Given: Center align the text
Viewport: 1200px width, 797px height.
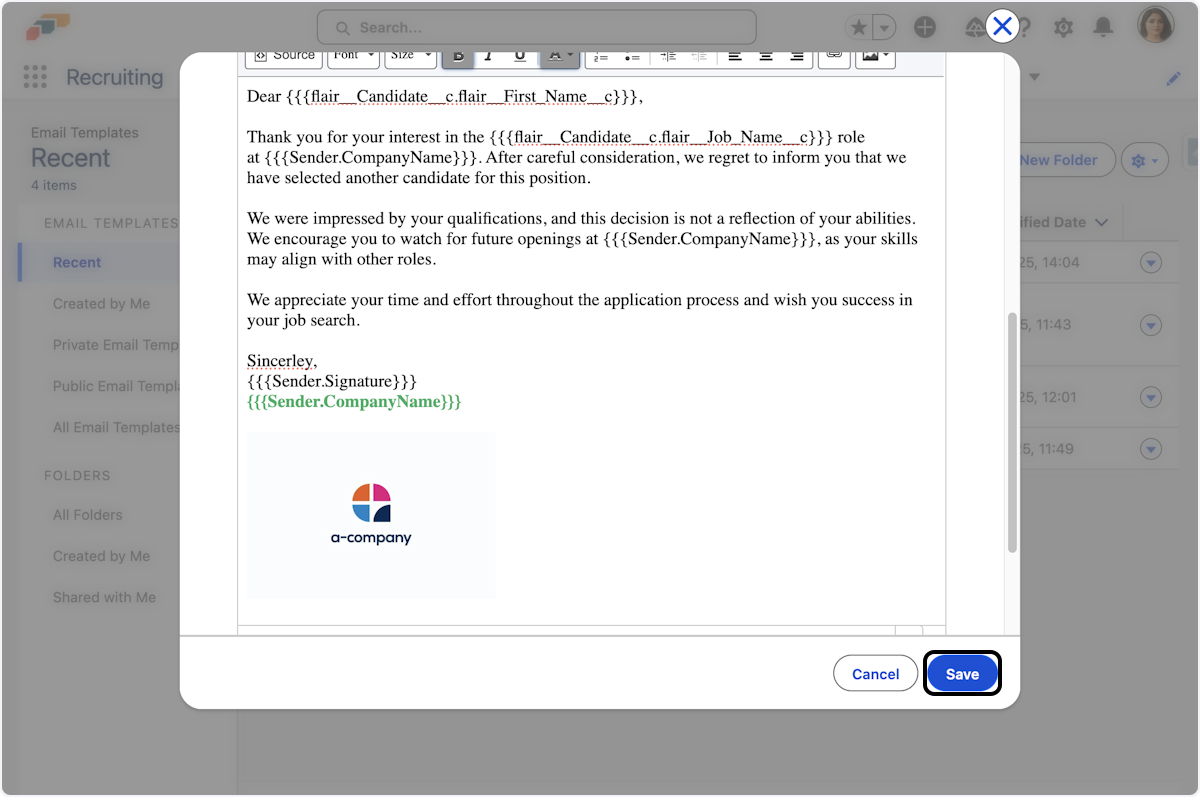Looking at the screenshot, I should tap(766, 57).
